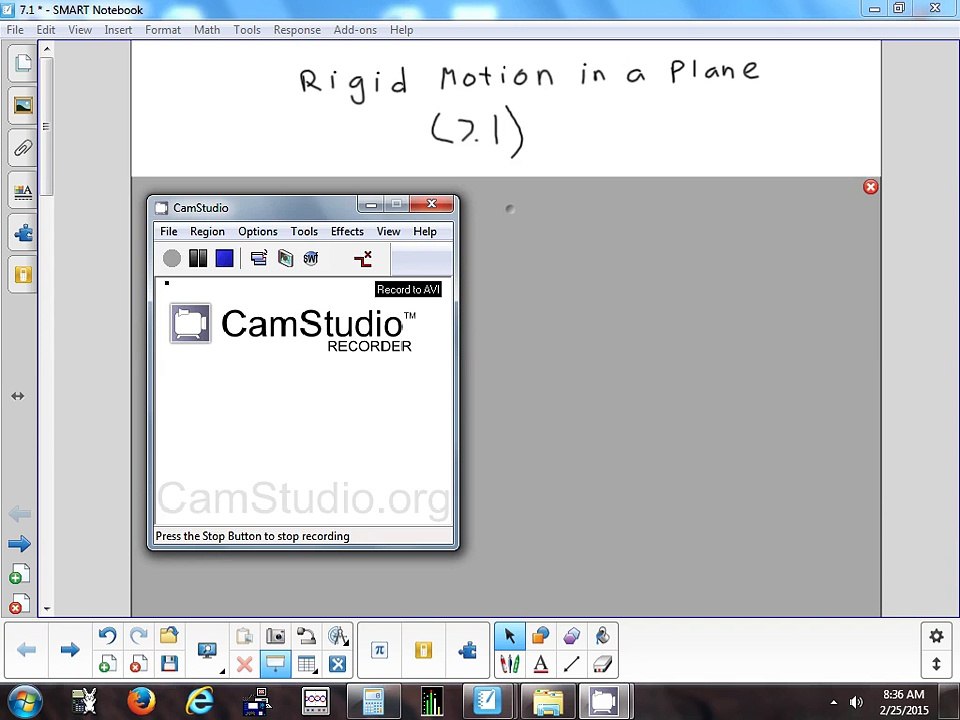Click the taskbar volume speaker icon
The image size is (960, 720).
[856, 702]
